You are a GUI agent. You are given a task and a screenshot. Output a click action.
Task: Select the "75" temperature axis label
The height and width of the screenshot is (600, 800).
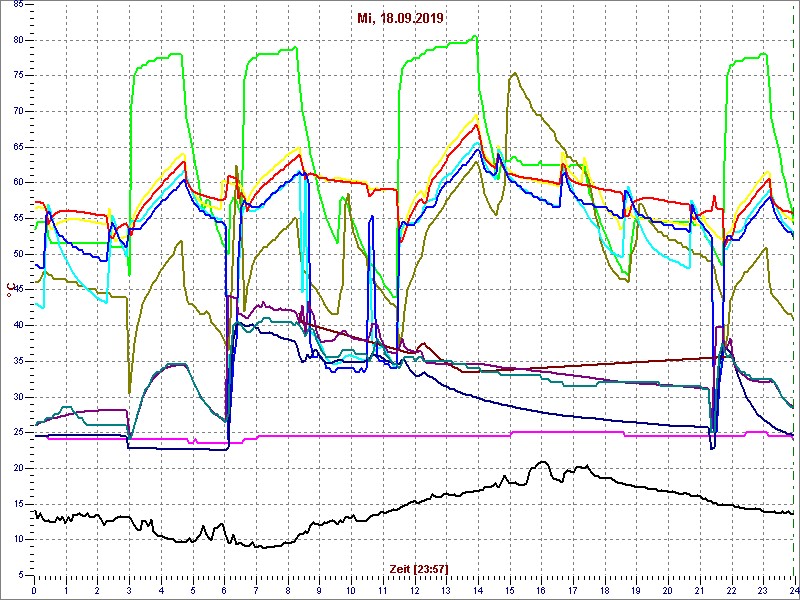coord(18,76)
